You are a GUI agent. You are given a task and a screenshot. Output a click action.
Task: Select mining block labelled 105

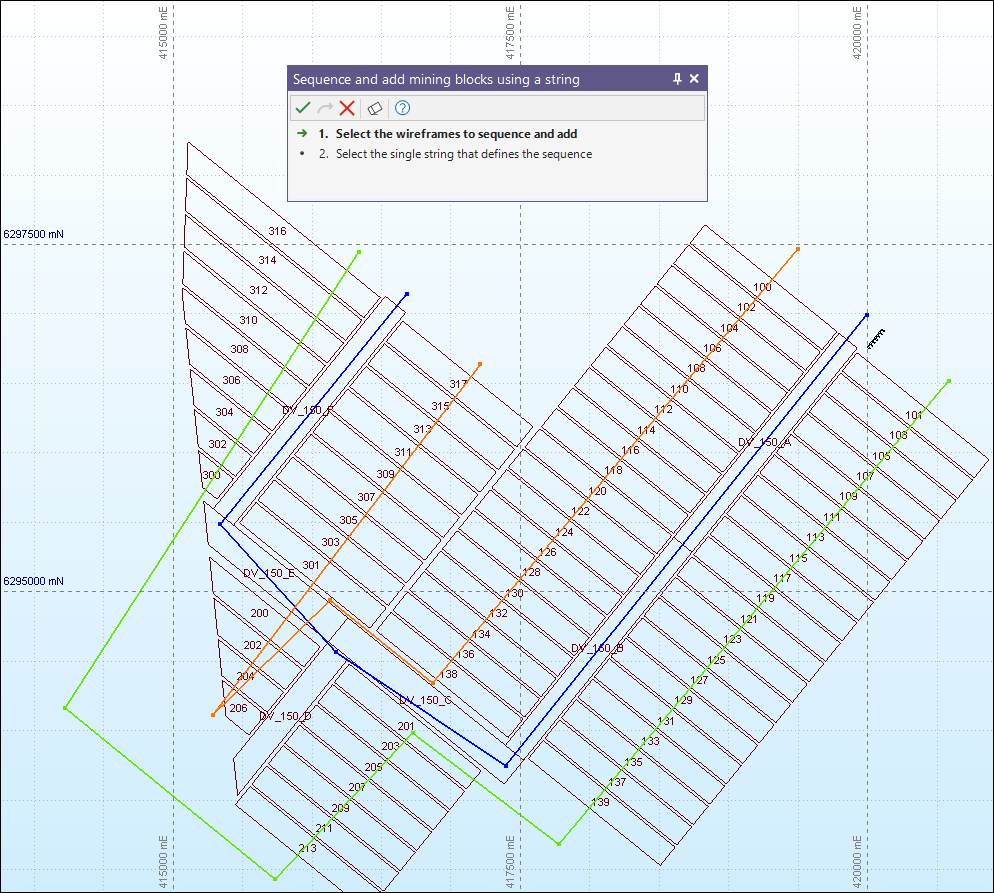tap(881, 456)
